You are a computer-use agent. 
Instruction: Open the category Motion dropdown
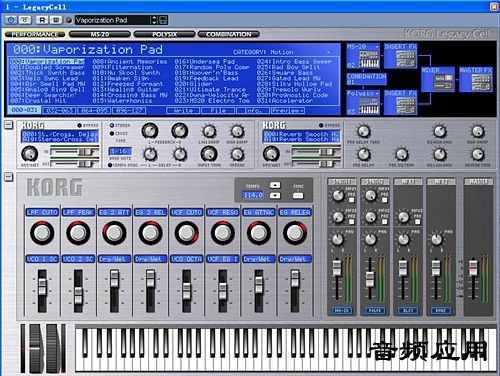tap(328, 52)
